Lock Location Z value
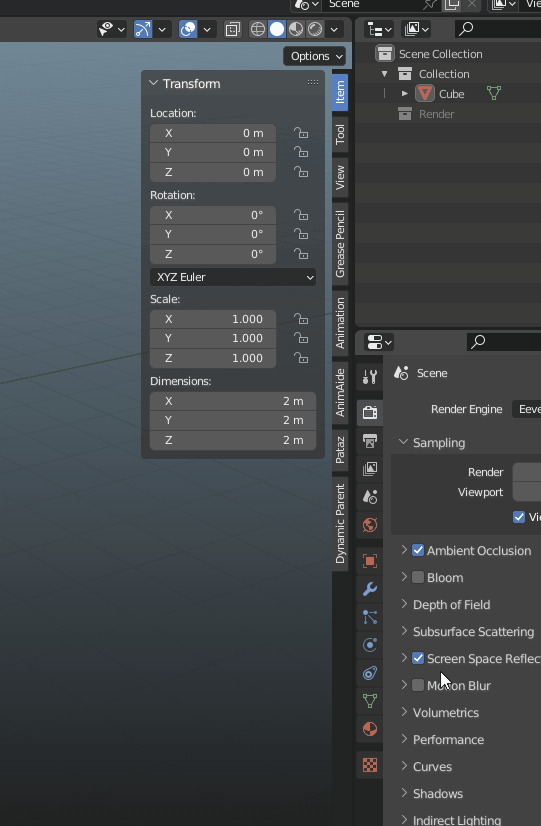 coord(300,172)
